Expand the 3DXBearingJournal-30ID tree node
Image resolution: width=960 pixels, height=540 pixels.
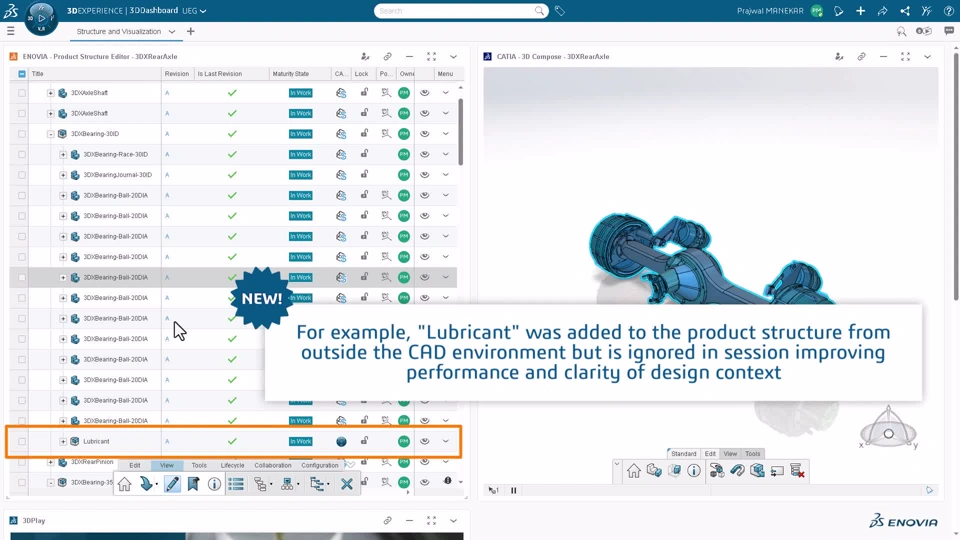[62, 175]
